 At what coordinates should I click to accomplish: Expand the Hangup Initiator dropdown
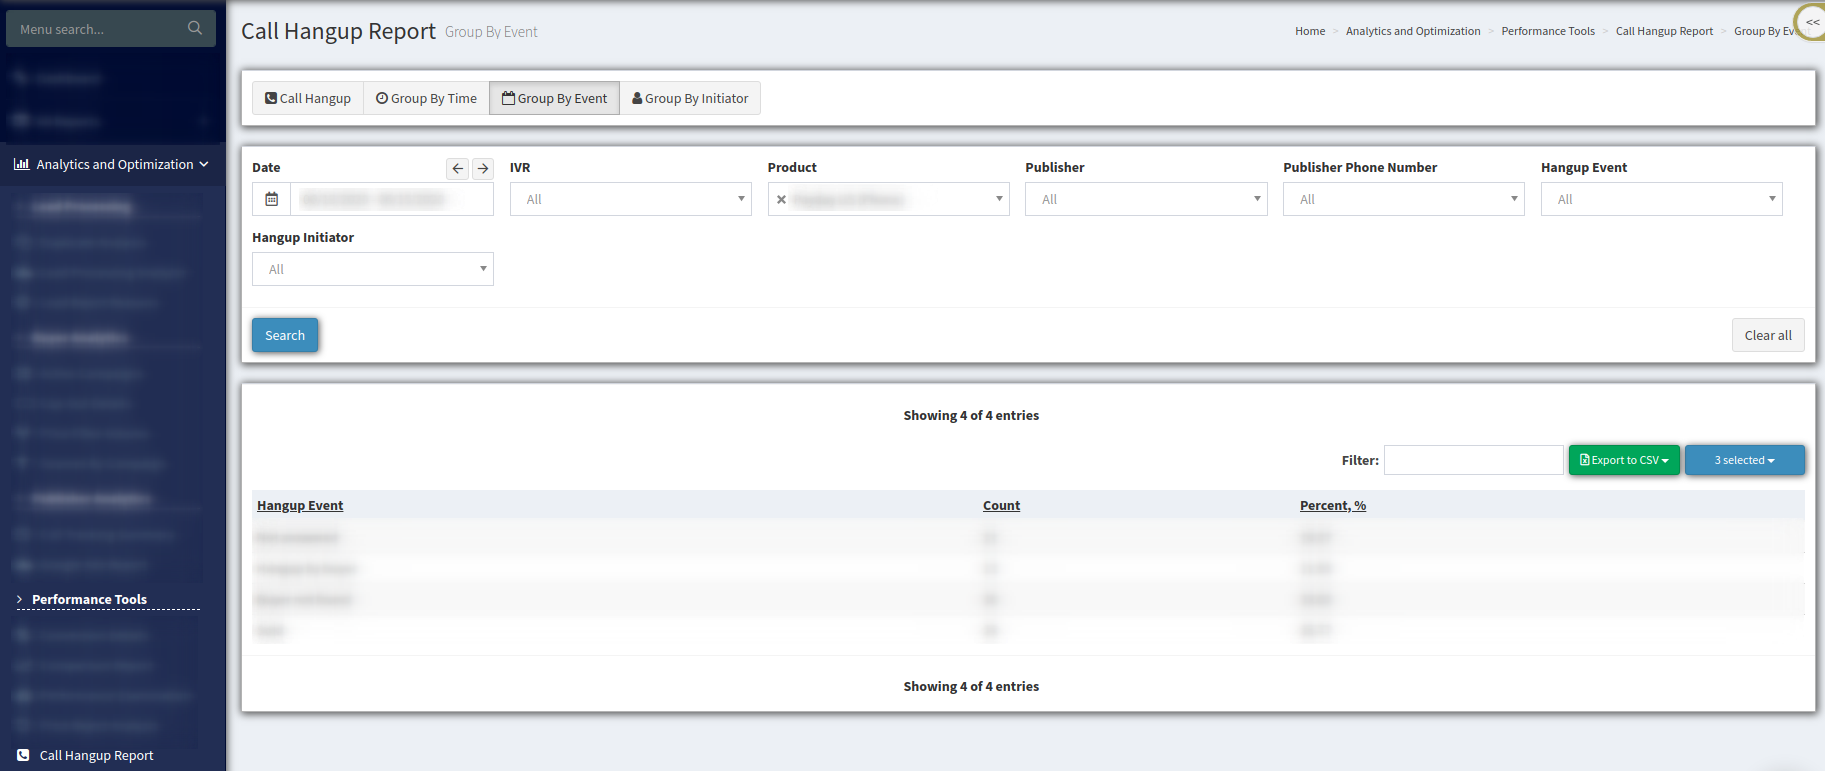point(372,269)
